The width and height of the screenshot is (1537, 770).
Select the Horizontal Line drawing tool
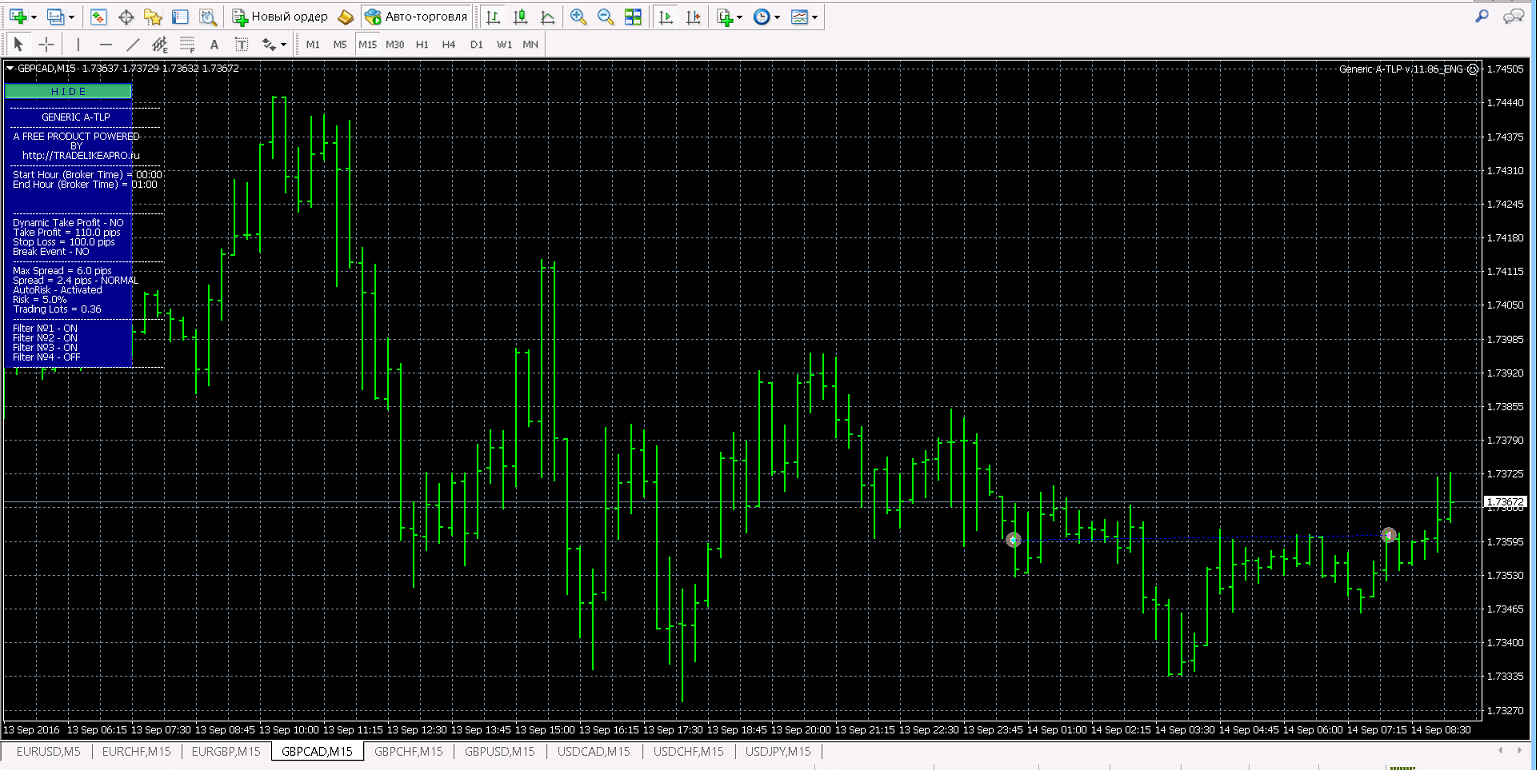[105, 44]
